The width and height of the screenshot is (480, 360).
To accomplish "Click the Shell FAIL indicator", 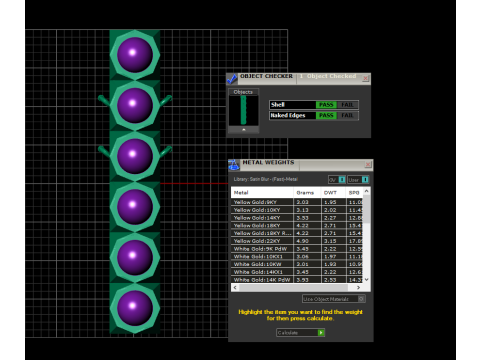I will pyautogui.click(x=347, y=105).
